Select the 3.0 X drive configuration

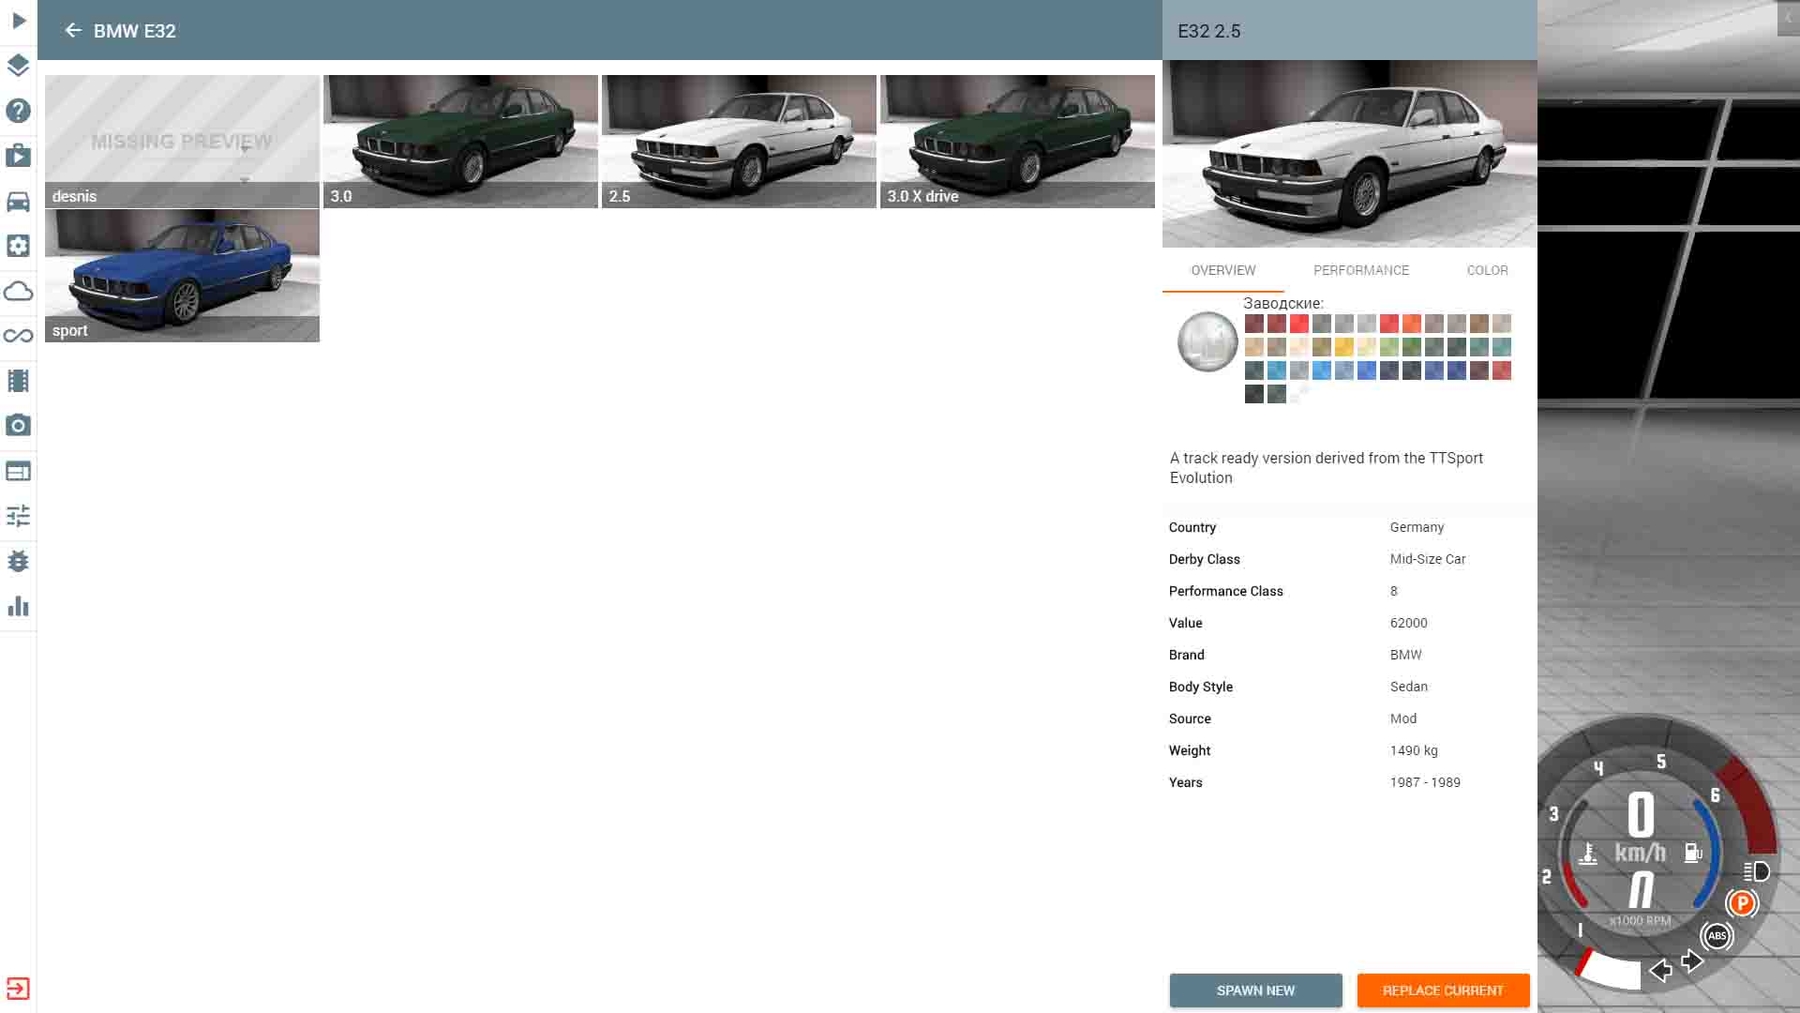point(1017,141)
